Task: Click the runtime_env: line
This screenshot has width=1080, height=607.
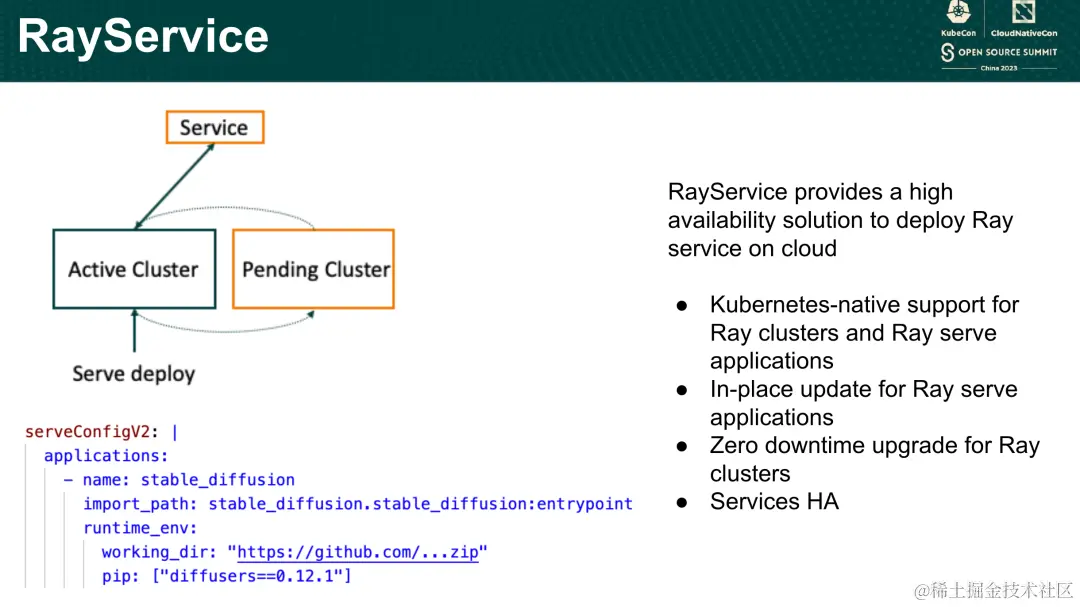Action: tap(141, 528)
